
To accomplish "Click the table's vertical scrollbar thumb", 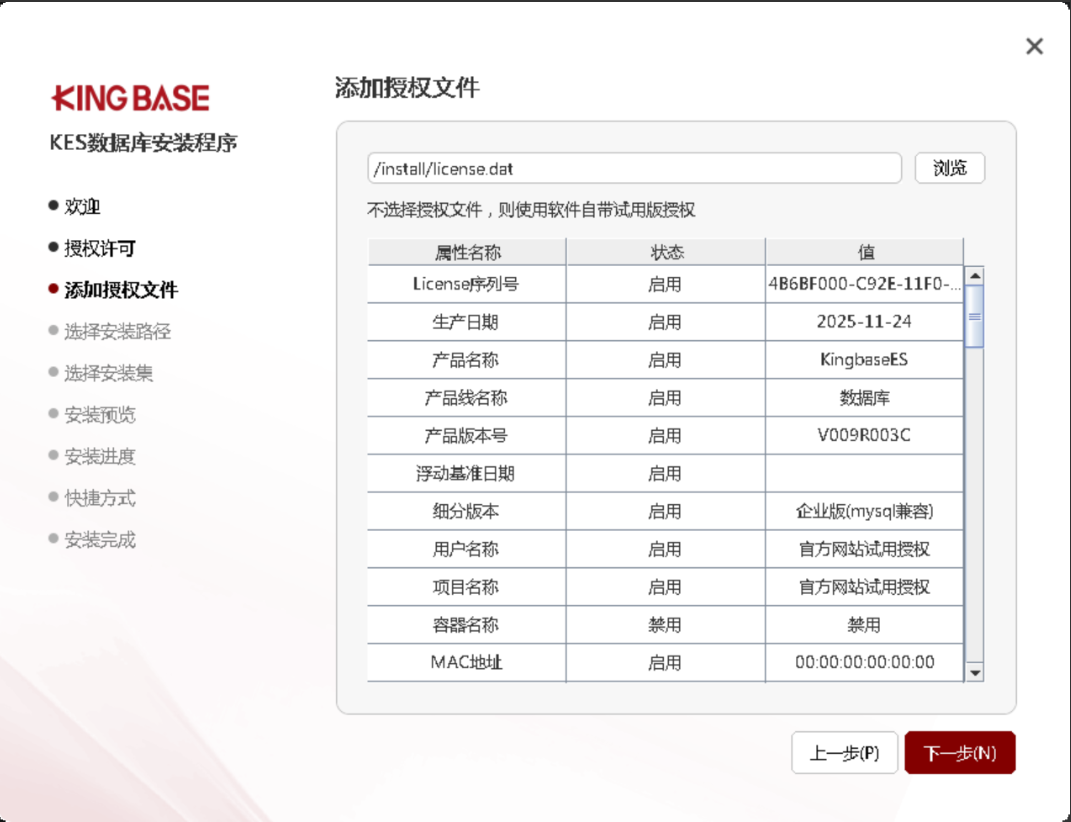I will click(x=975, y=316).
